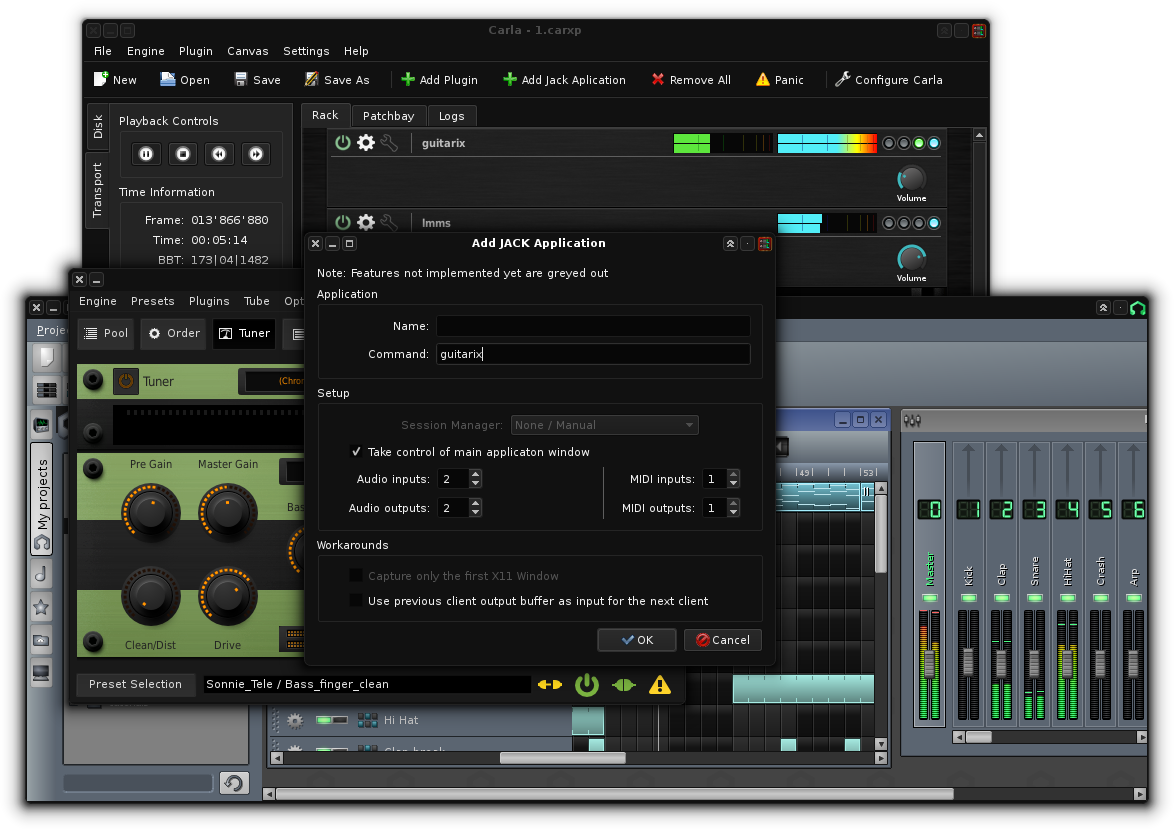Click the guitarix plugin gear settings icon
Viewport: 1174px width, 829px height.
point(366,143)
